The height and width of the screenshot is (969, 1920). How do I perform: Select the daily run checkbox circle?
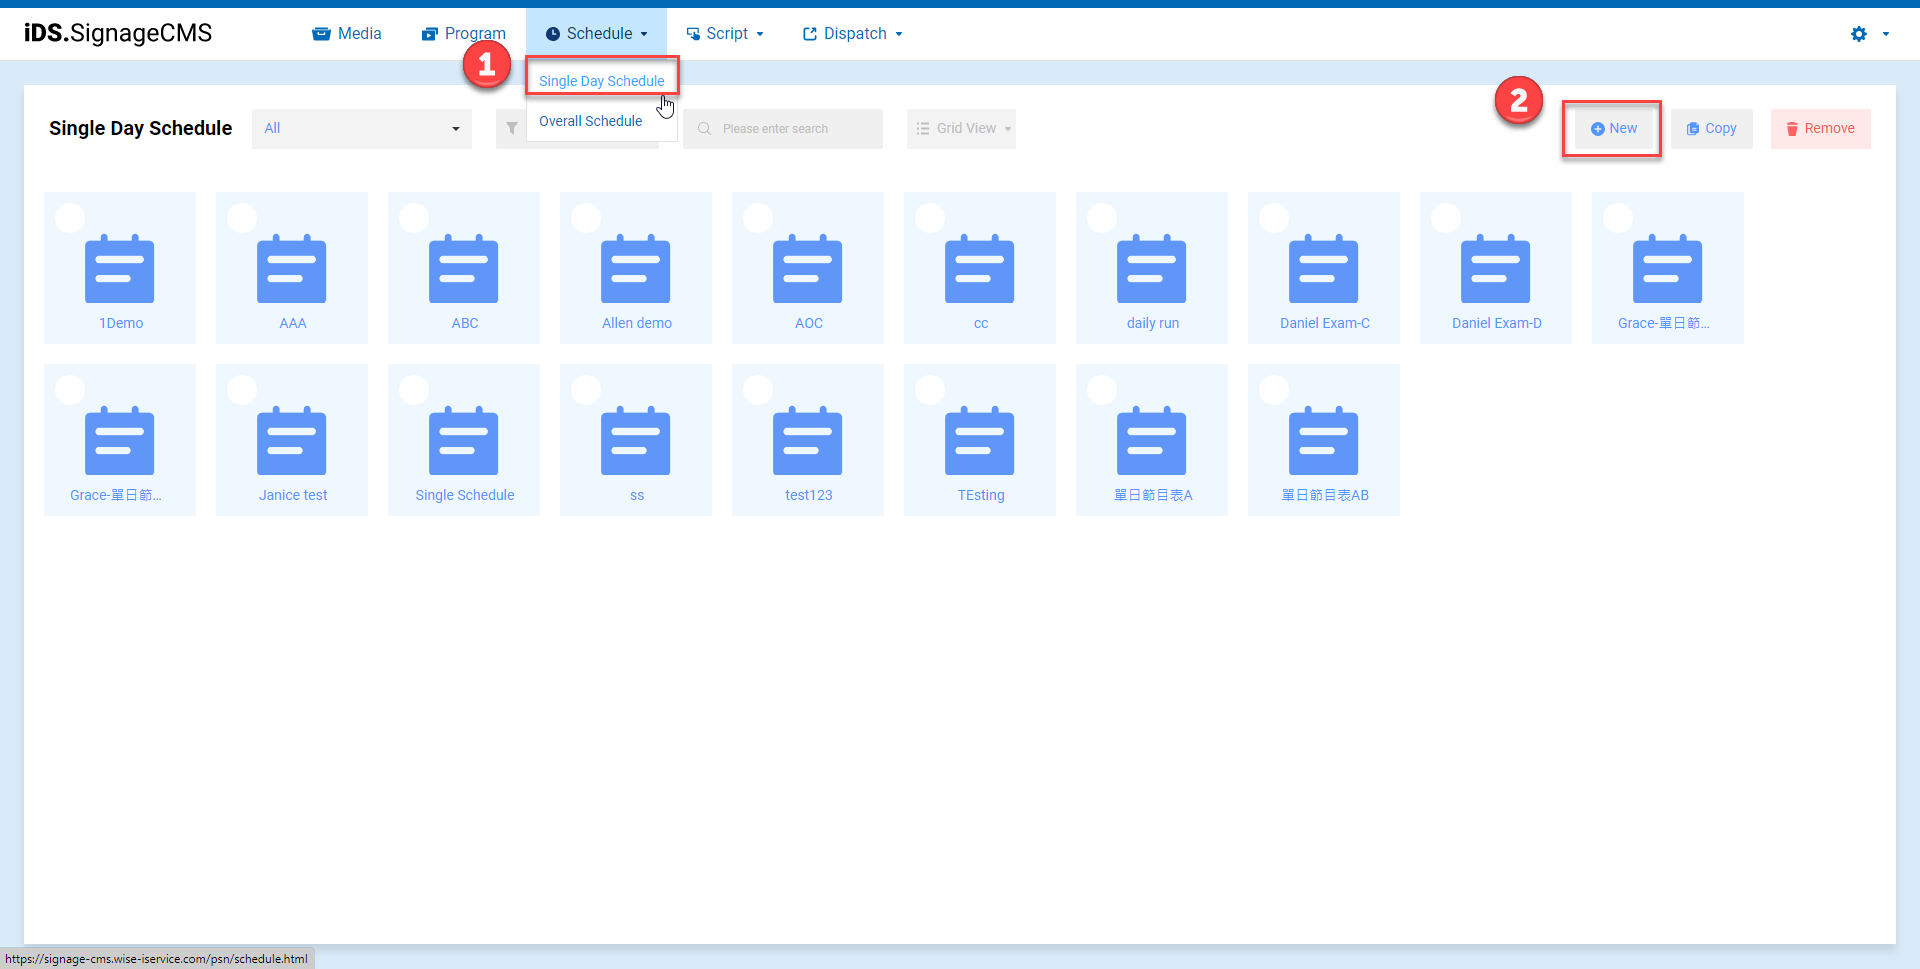(x=1102, y=218)
